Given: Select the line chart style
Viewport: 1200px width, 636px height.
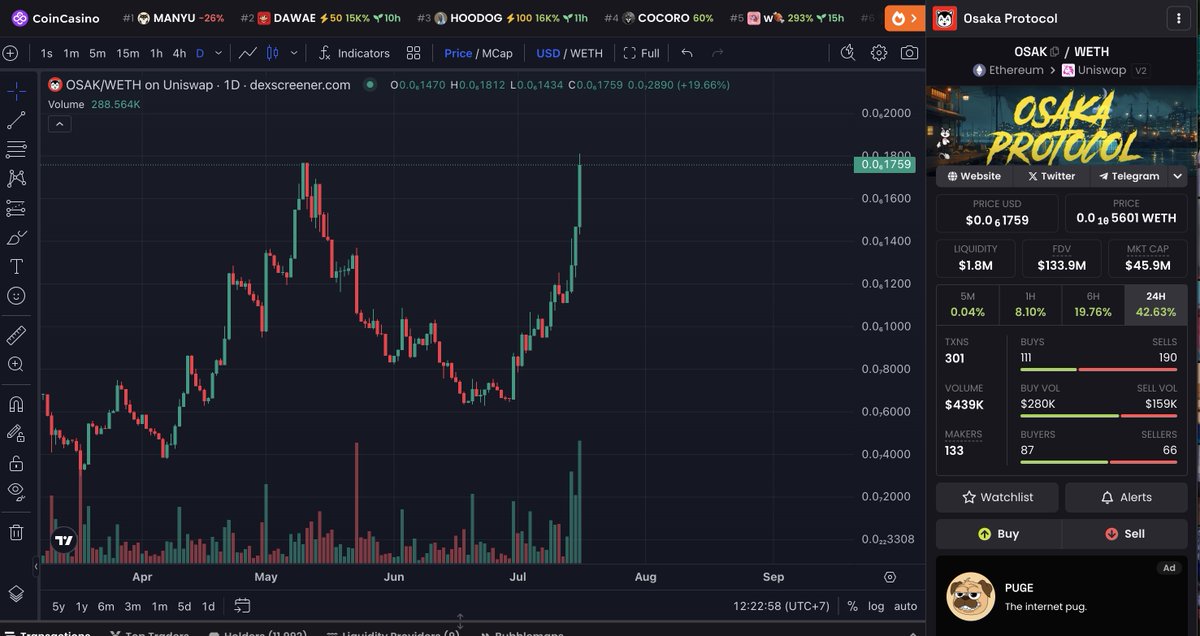Looking at the screenshot, I should [x=247, y=53].
